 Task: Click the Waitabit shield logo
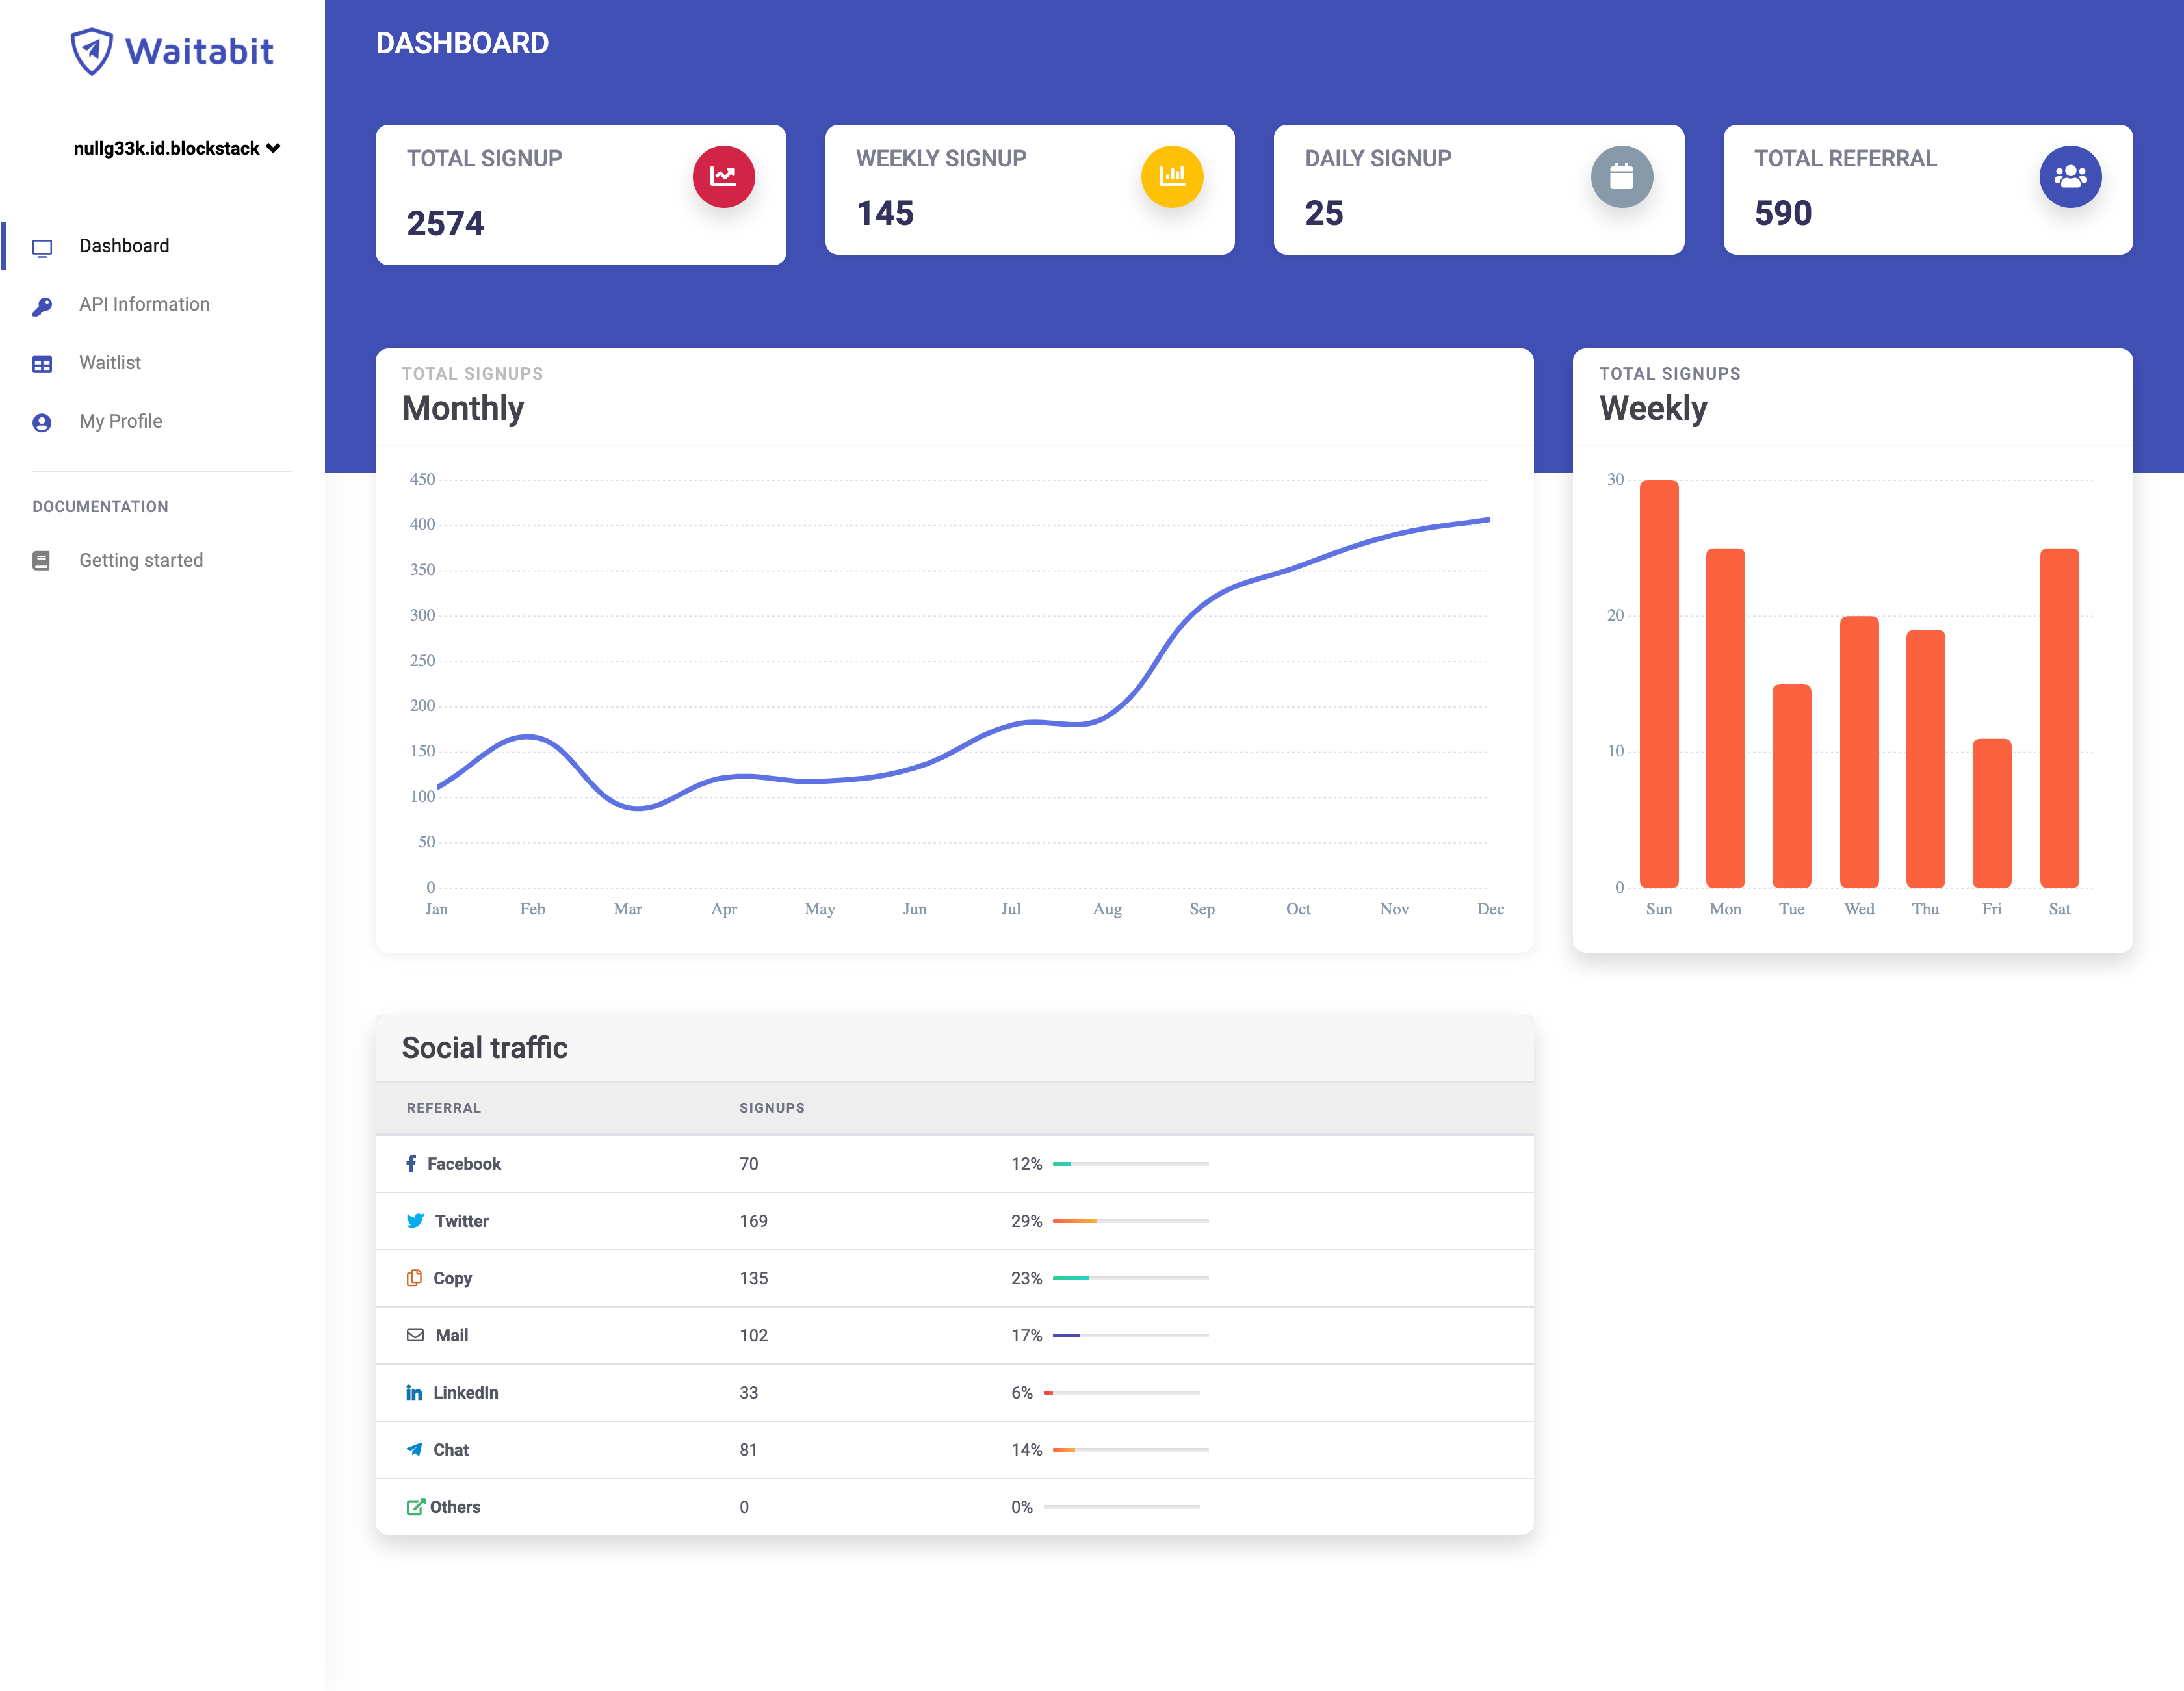(91, 51)
